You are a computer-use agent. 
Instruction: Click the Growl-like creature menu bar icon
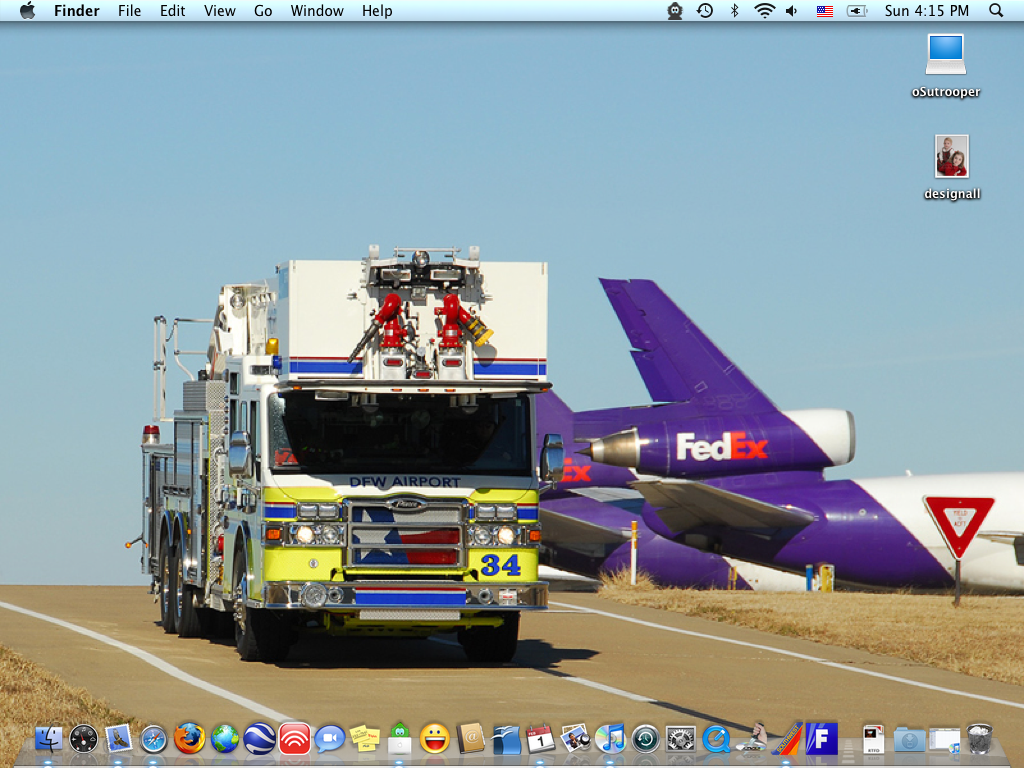(x=675, y=10)
